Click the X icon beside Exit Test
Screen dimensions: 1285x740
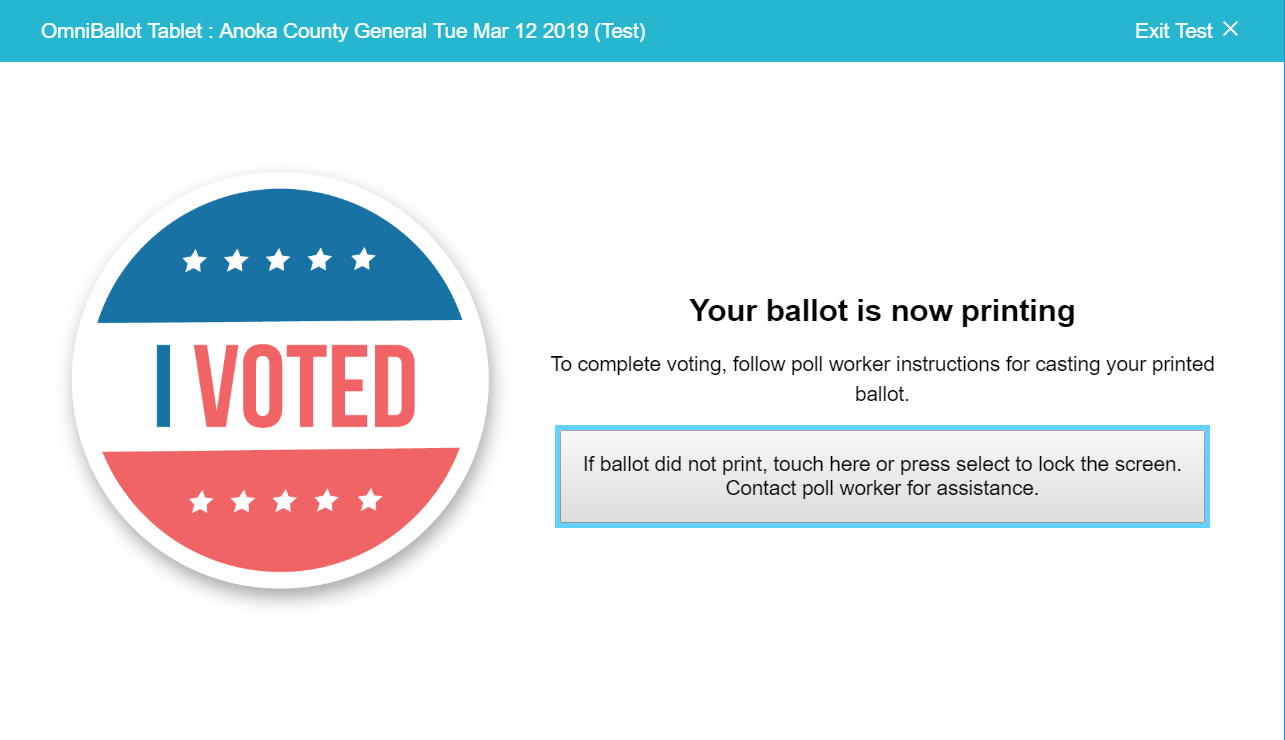[x=1230, y=29]
